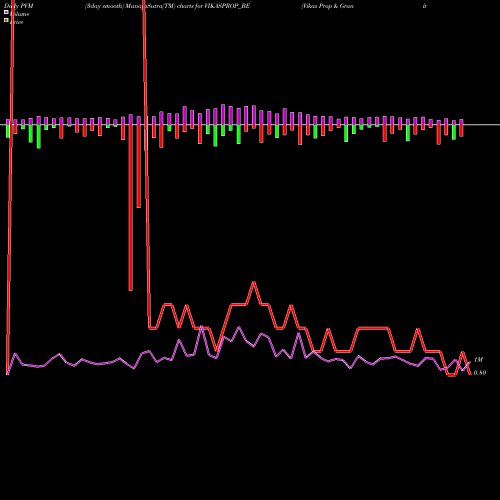Click the Volume legend color swatch
This screenshot has height=500, width=500.
point(6,12)
